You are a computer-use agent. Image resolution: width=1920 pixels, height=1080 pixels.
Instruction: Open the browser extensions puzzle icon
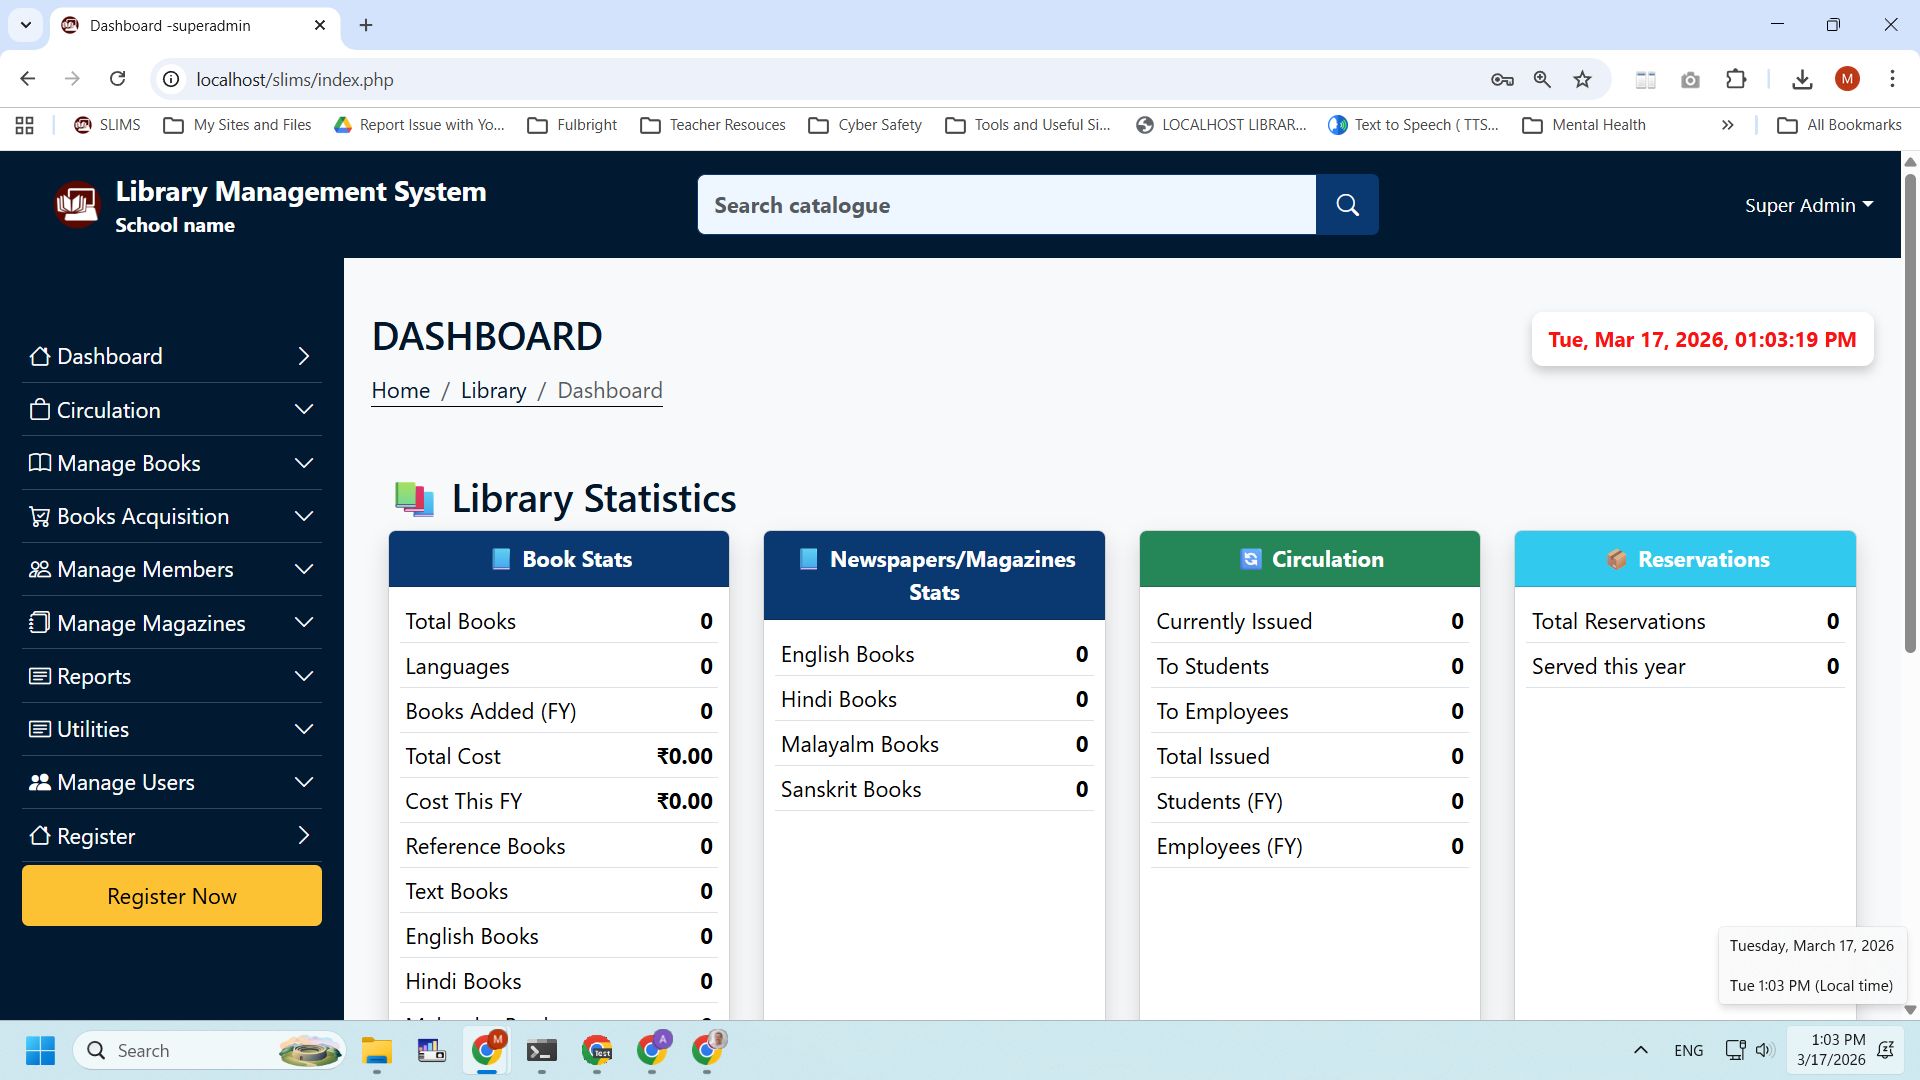pyautogui.click(x=1736, y=79)
